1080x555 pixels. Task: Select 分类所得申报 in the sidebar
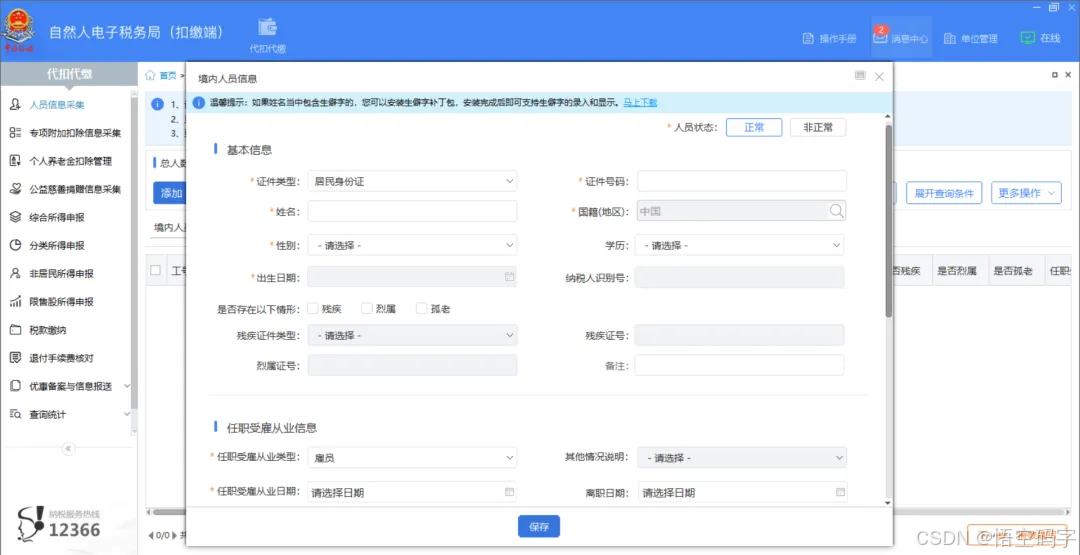(x=57, y=246)
